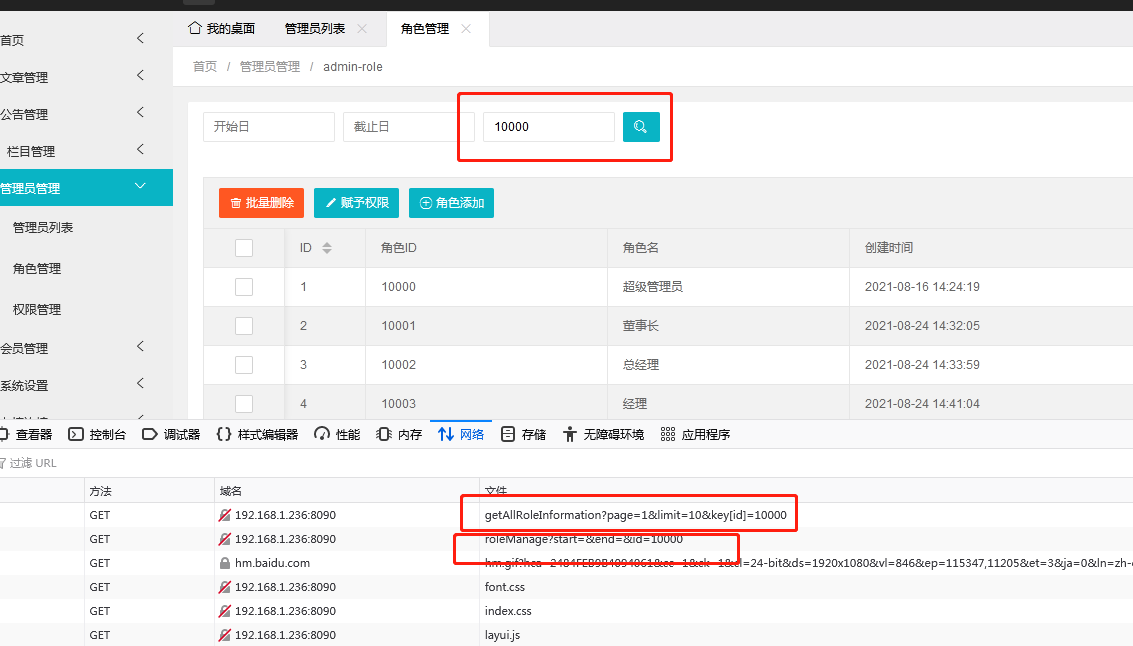Expand the 系统设置 section

85,384
